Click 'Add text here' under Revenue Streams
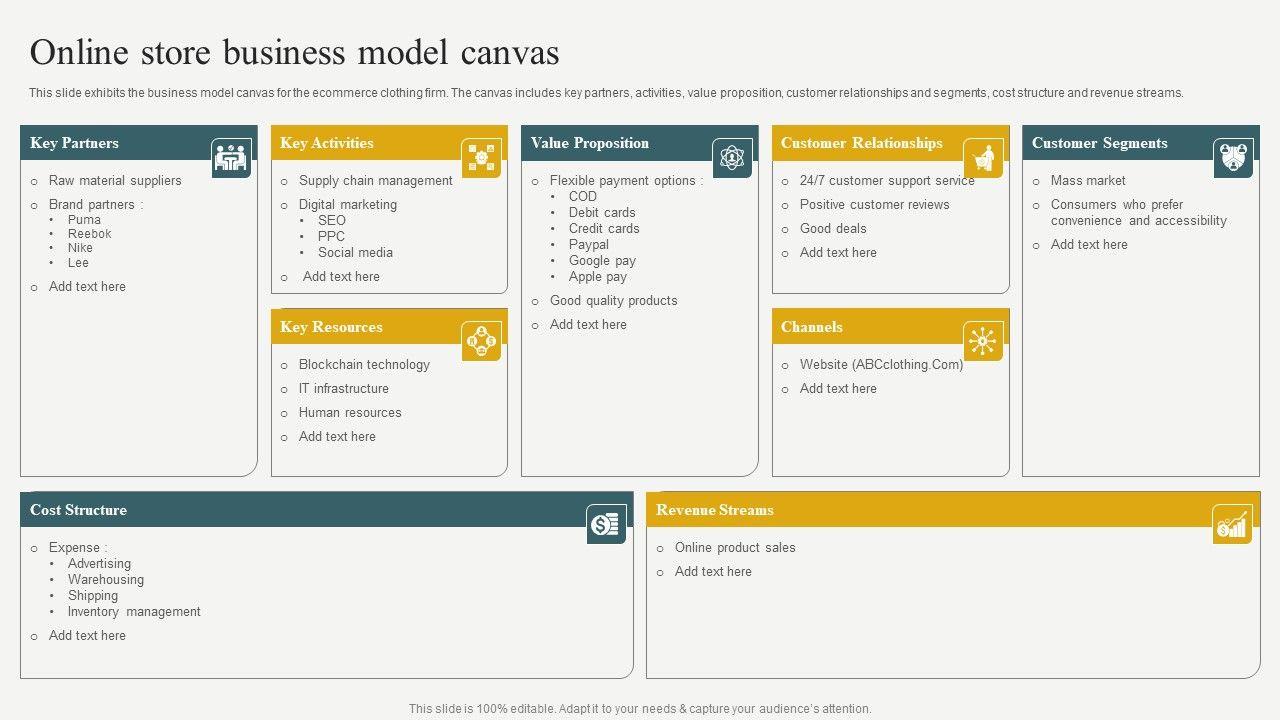 pos(713,572)
